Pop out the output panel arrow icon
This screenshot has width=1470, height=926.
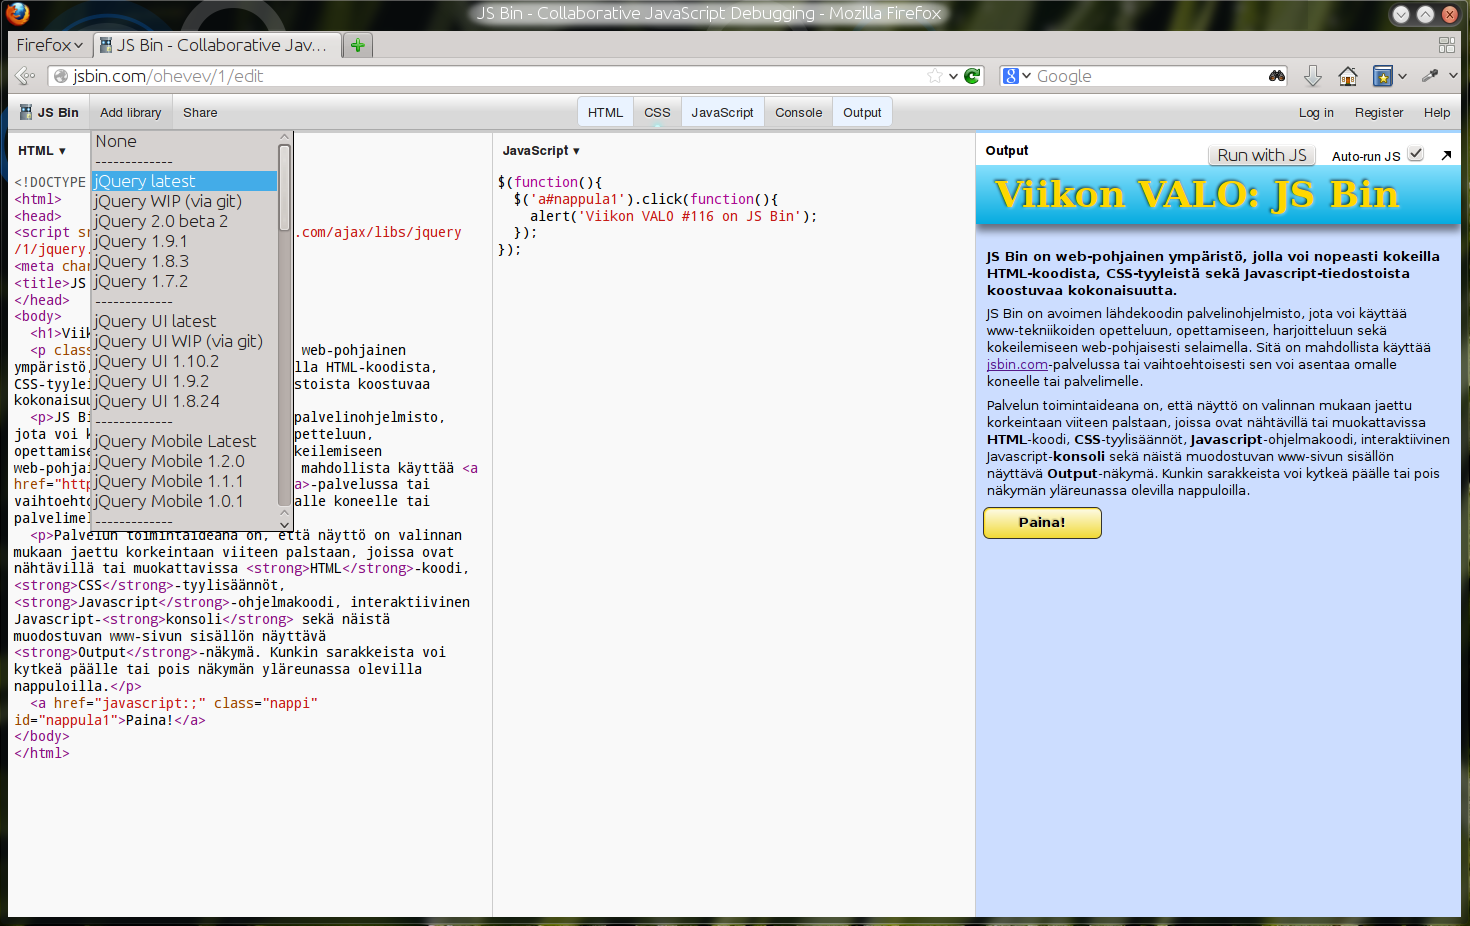[1446, 155]
